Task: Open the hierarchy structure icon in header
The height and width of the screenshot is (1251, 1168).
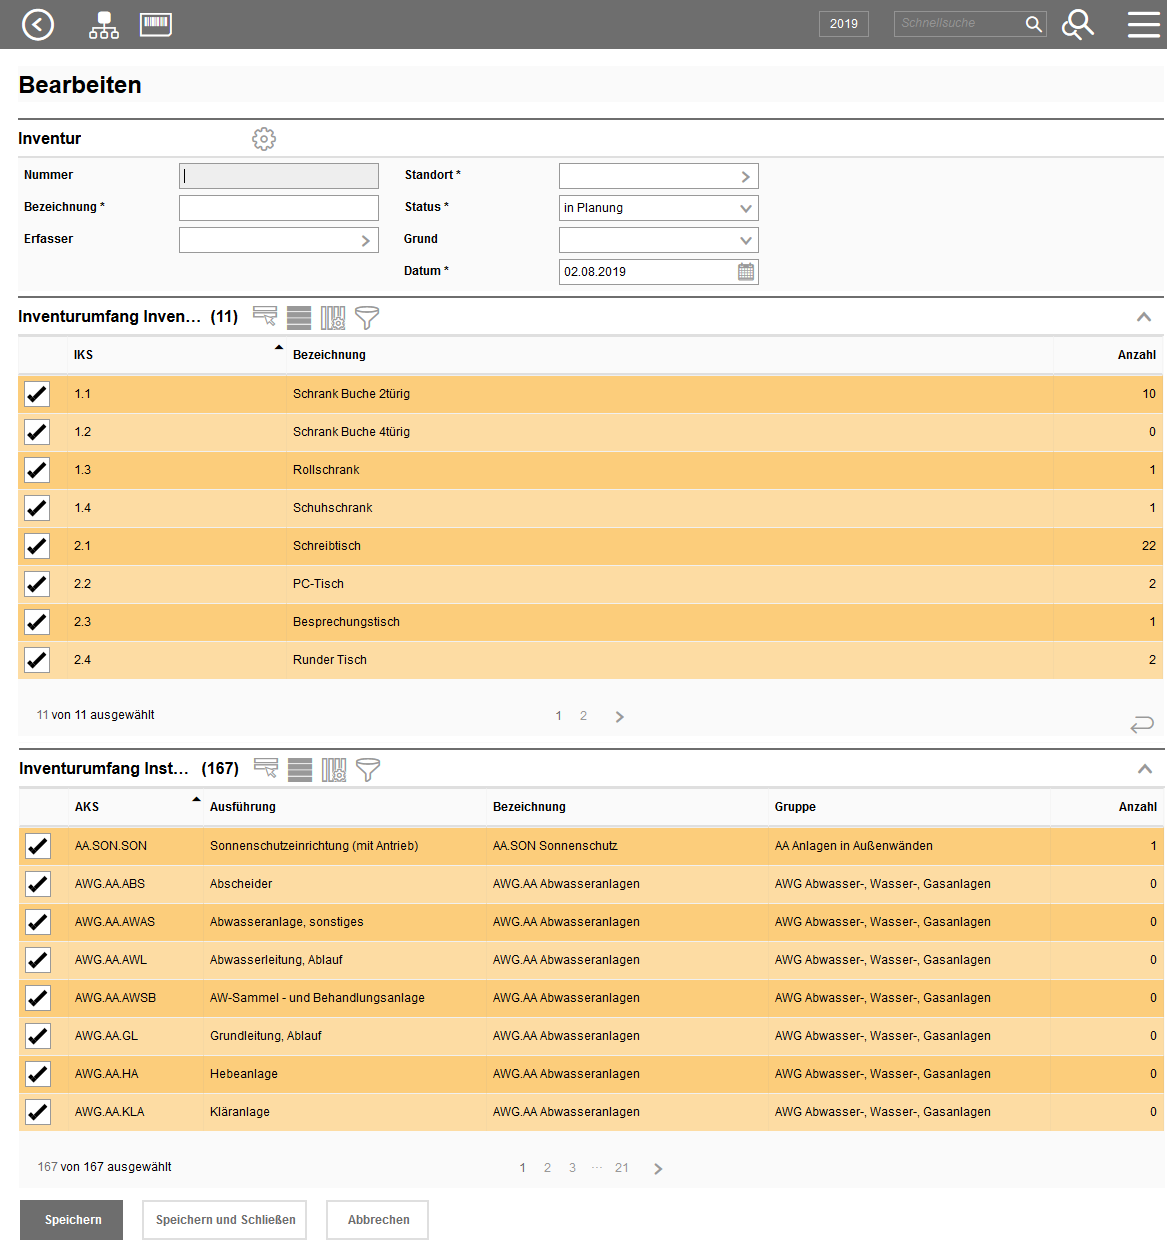Action: pyautogui.click(x=103, y=25)
